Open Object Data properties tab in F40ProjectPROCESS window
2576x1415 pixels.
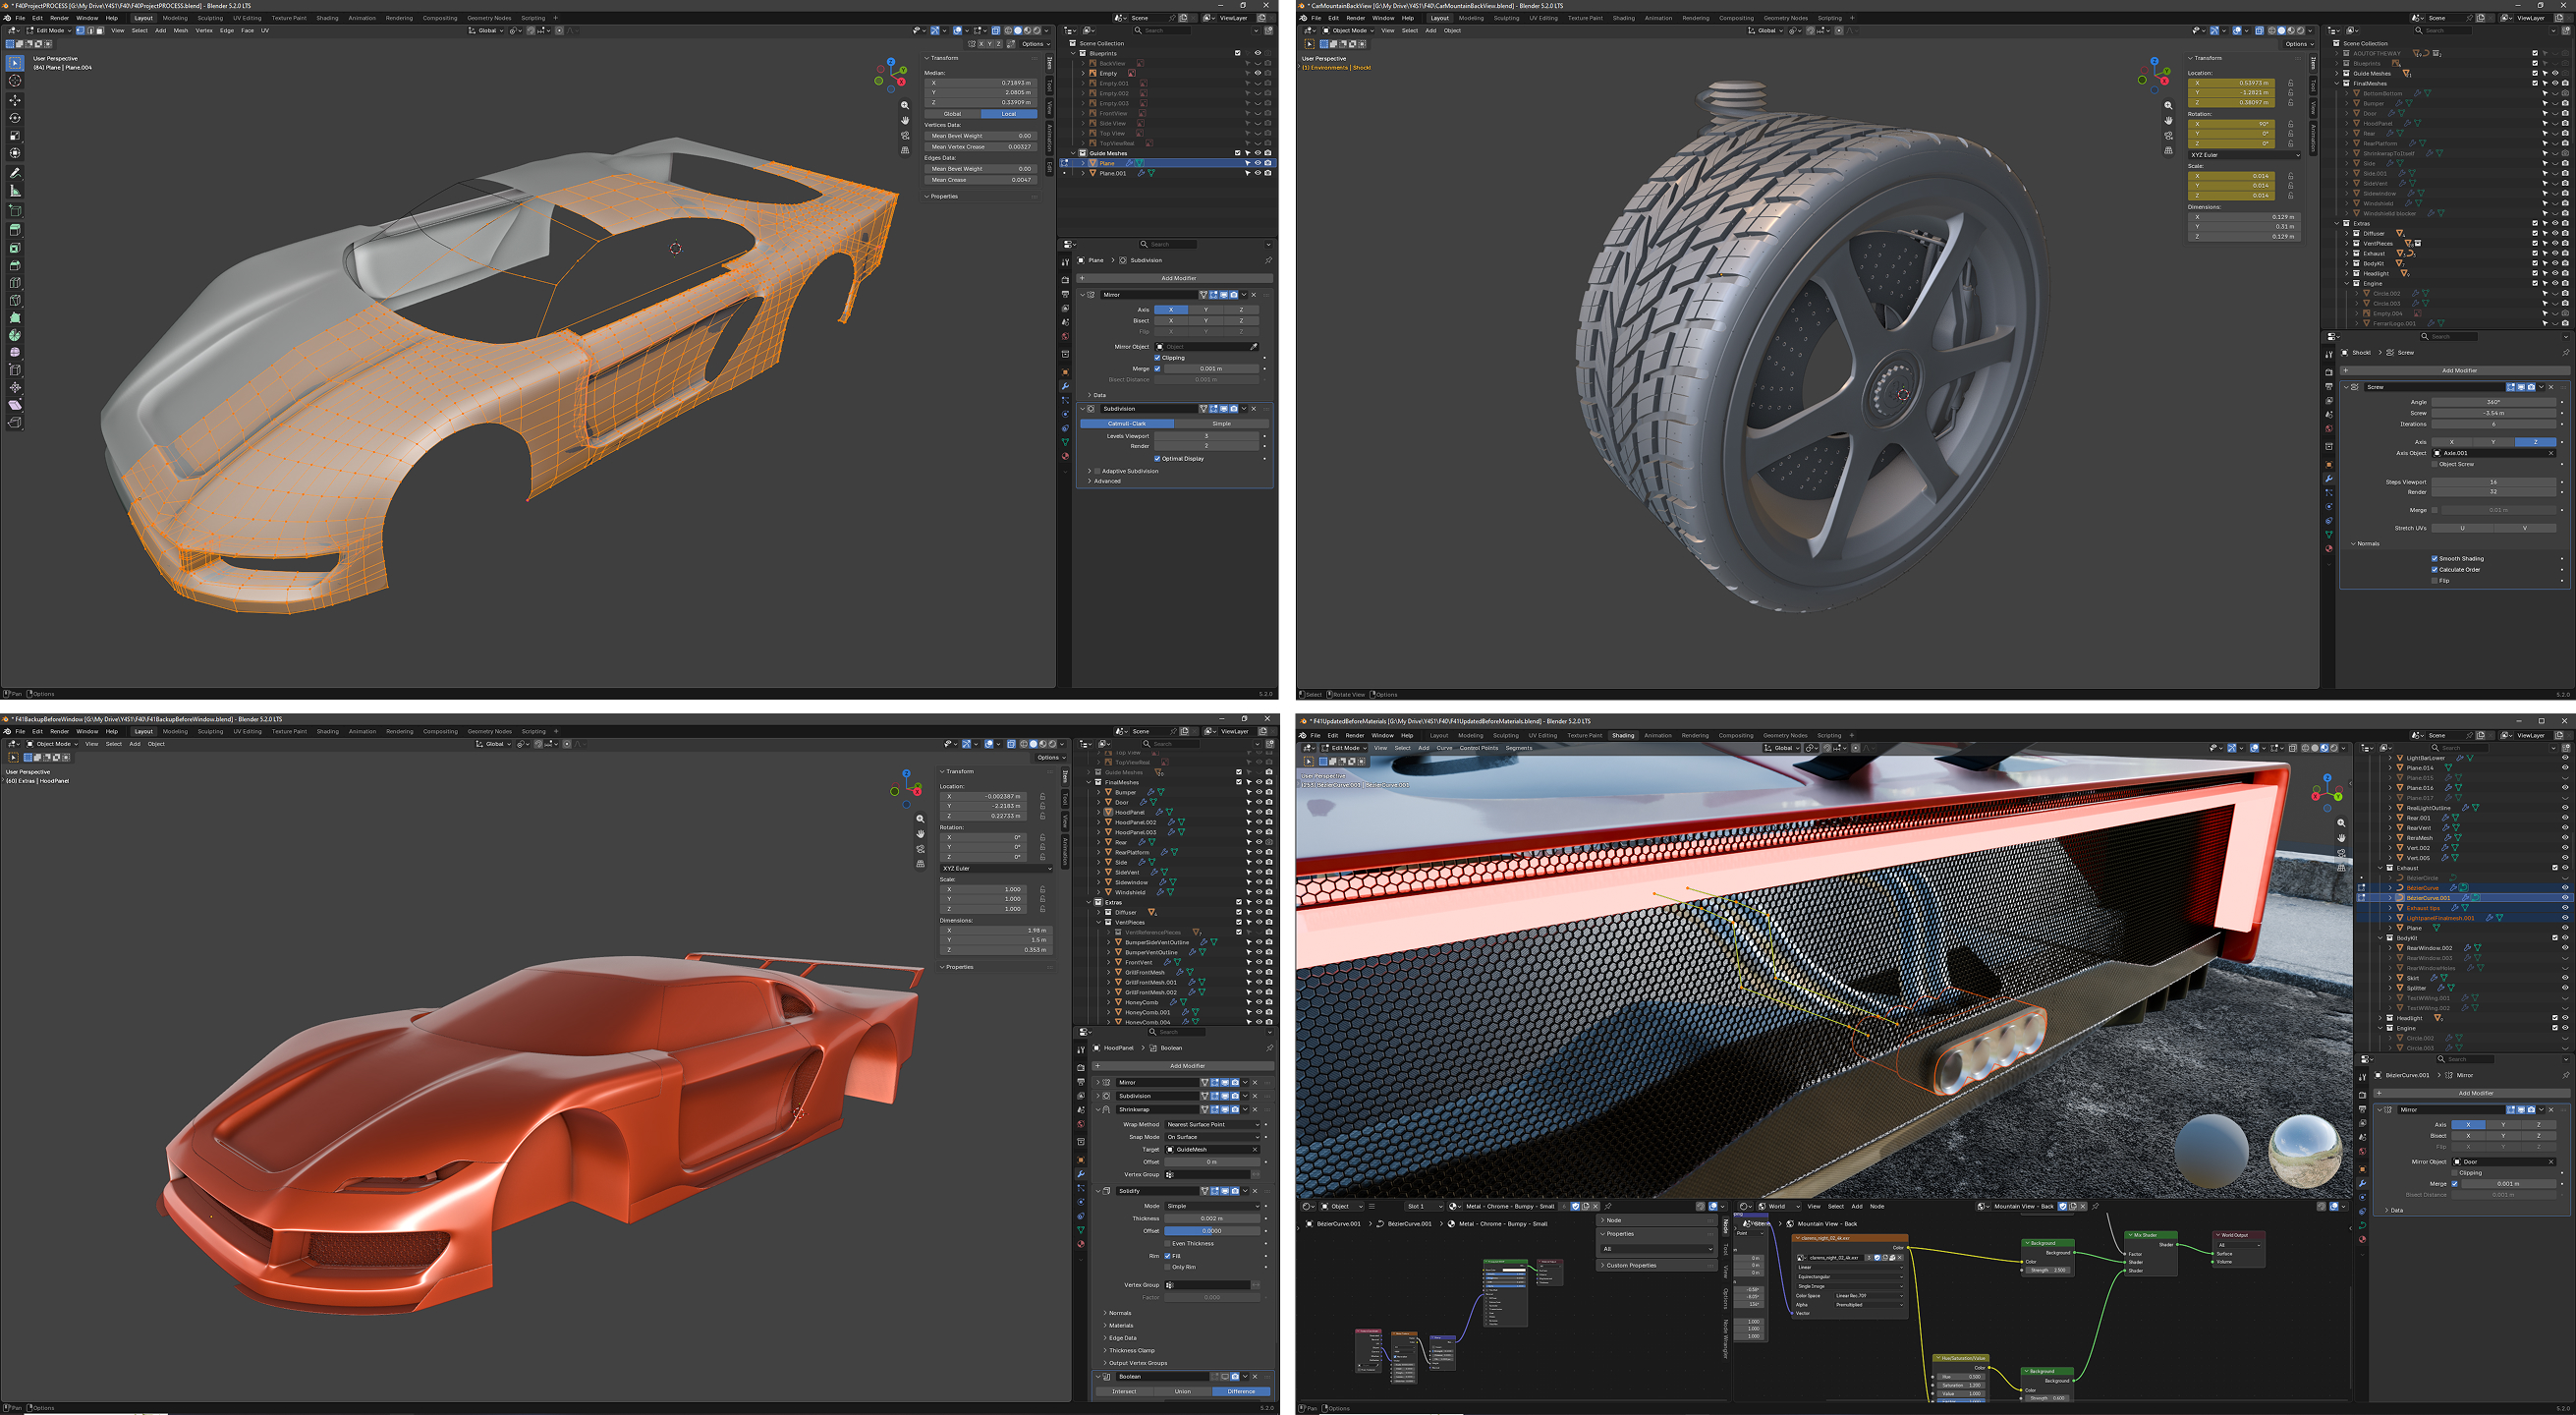(1065, 442)
